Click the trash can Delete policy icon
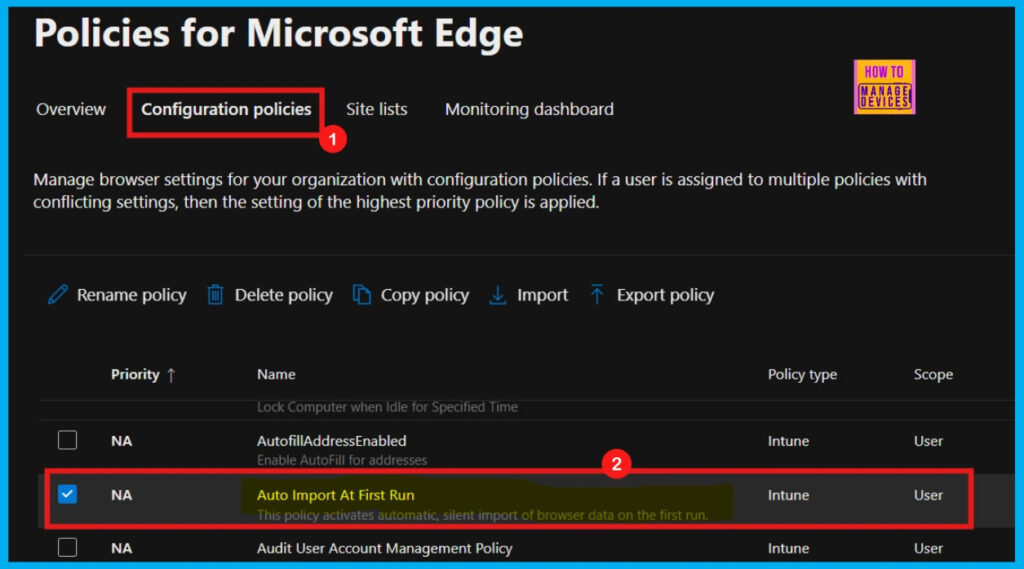The width and height of the screenshot is (1024, 569). 216,295
